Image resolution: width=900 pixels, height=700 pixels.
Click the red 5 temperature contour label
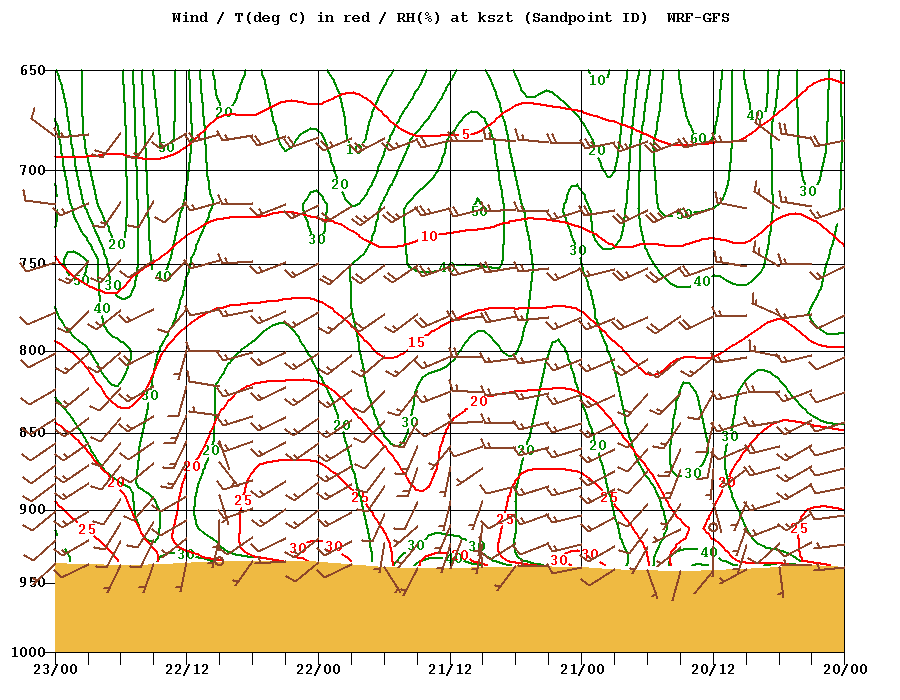(465, 134)
